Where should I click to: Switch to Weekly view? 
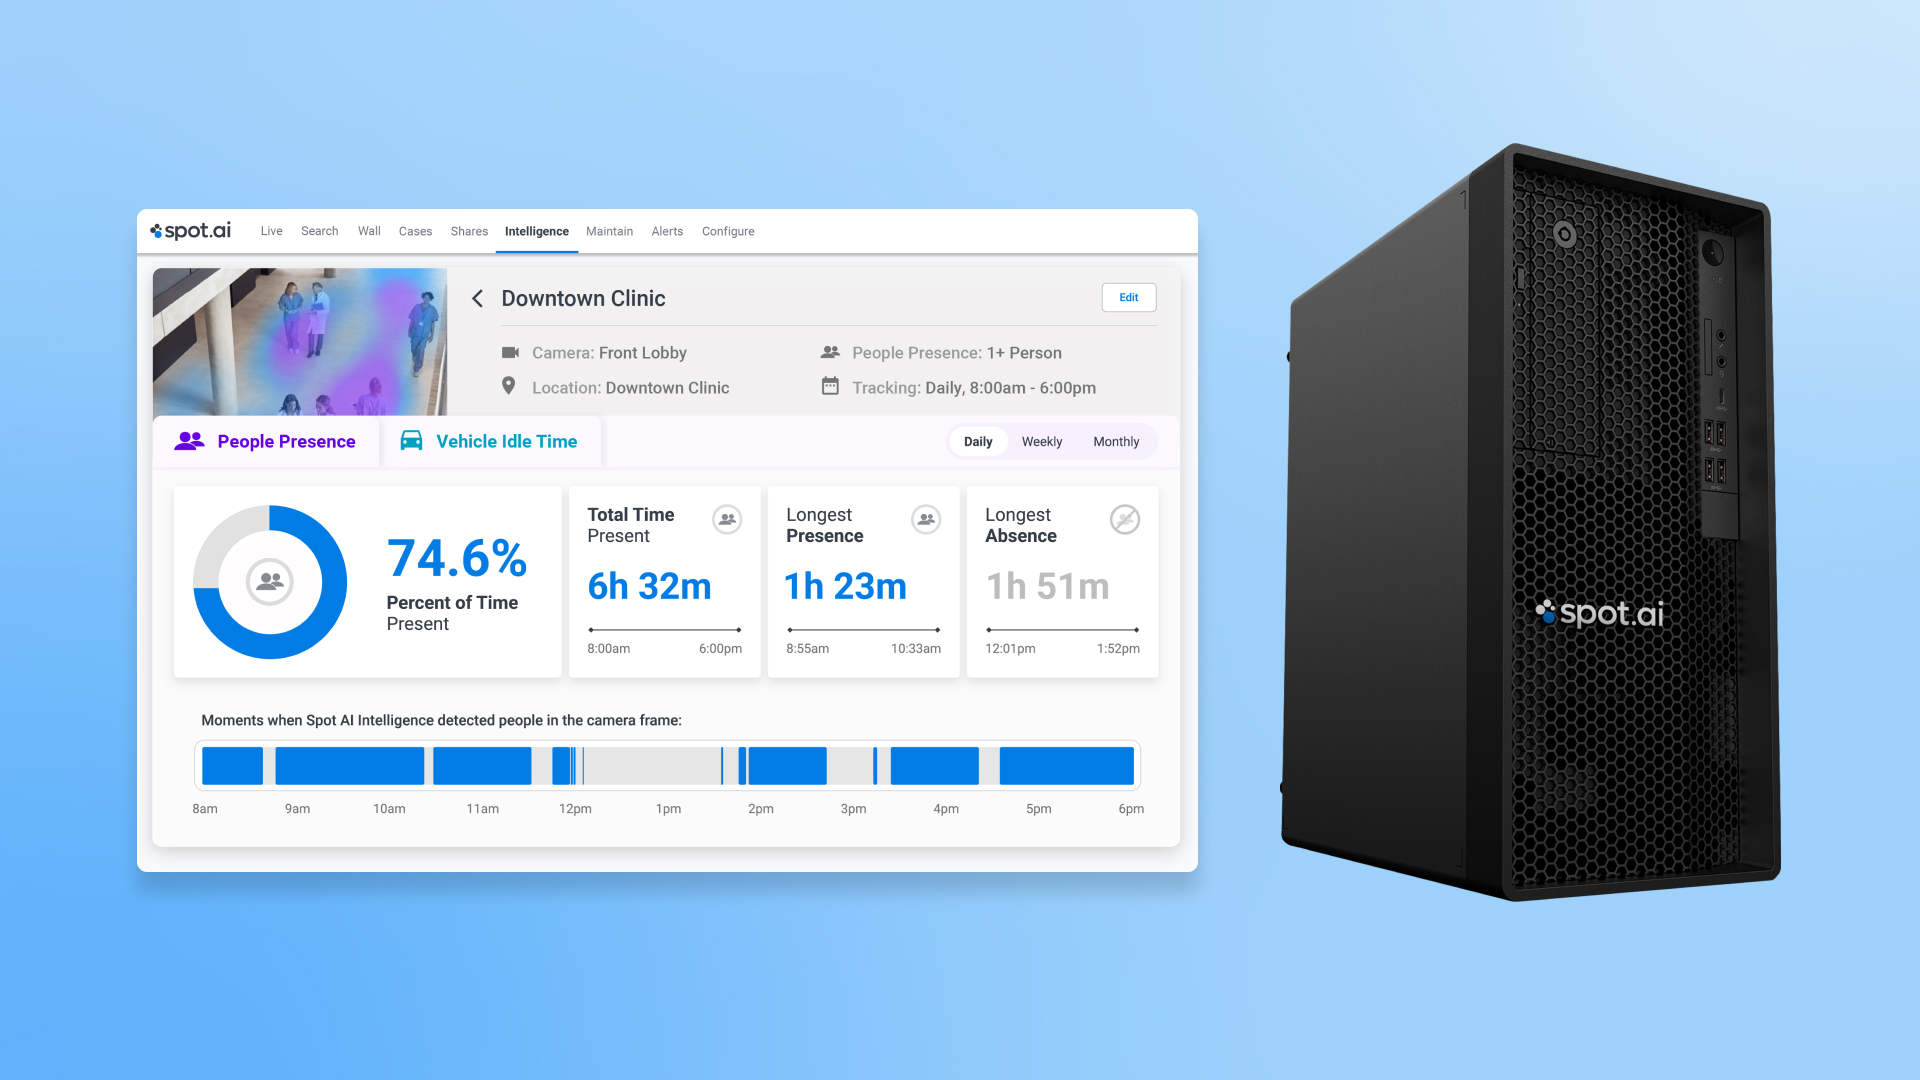point(1041,442)
